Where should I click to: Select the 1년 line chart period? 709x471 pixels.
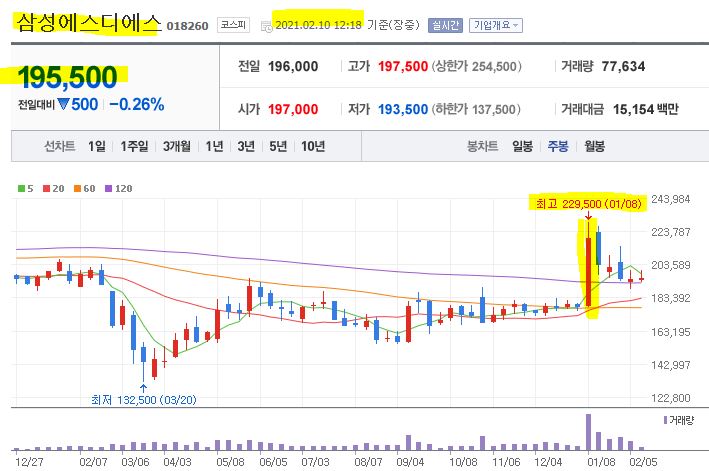click(x=214, y=146)
